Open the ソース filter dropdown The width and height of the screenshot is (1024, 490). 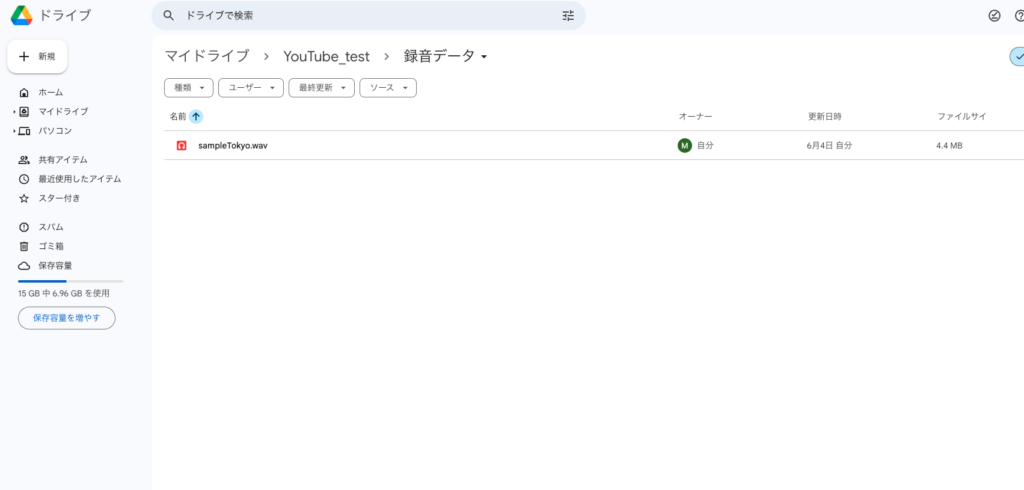(388, 88)
